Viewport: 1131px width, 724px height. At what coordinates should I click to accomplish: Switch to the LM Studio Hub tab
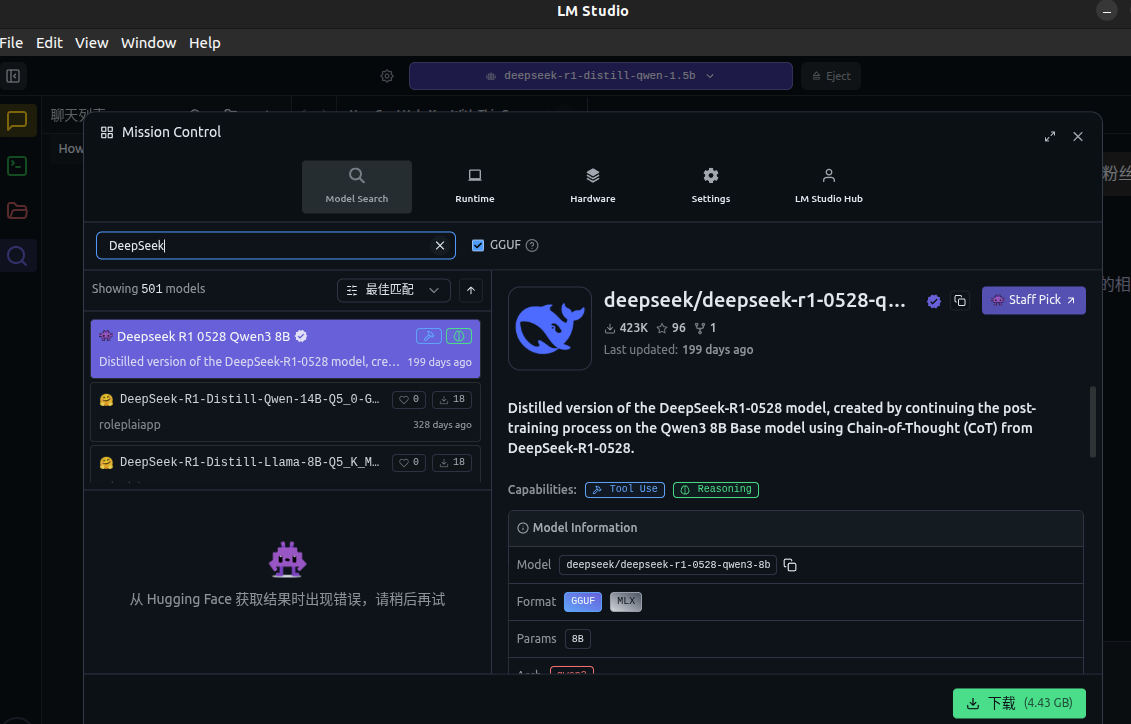828,187
